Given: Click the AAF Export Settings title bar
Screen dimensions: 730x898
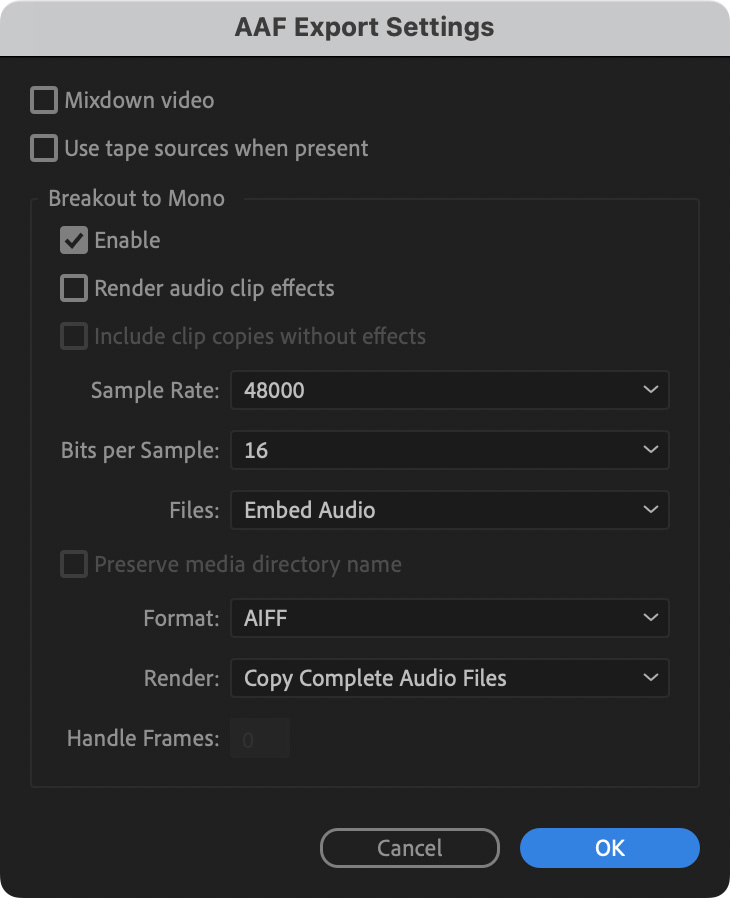Looking at the screenshot, I should (364, 27).
